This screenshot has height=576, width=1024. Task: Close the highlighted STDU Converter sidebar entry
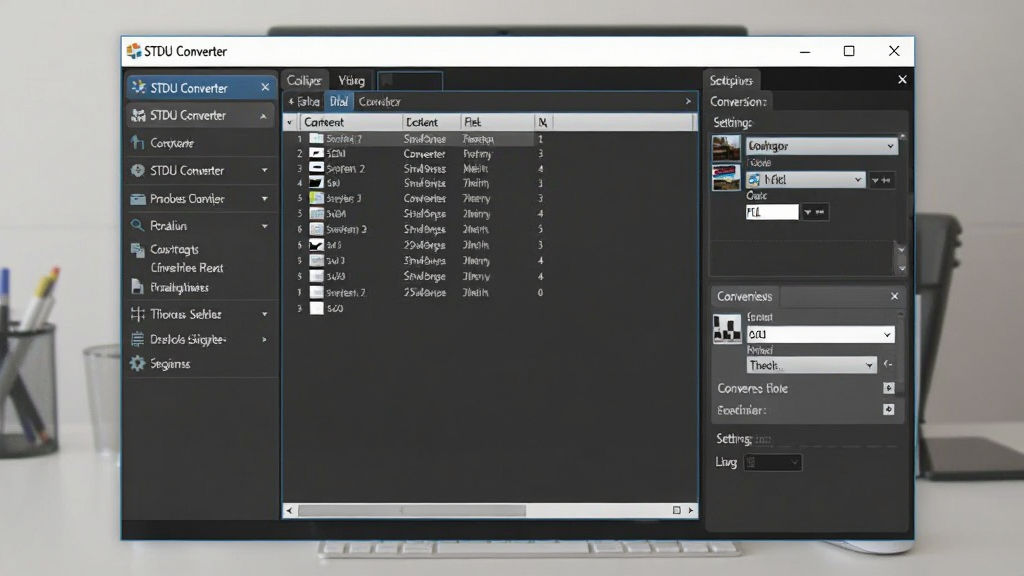tap(265, 87)
